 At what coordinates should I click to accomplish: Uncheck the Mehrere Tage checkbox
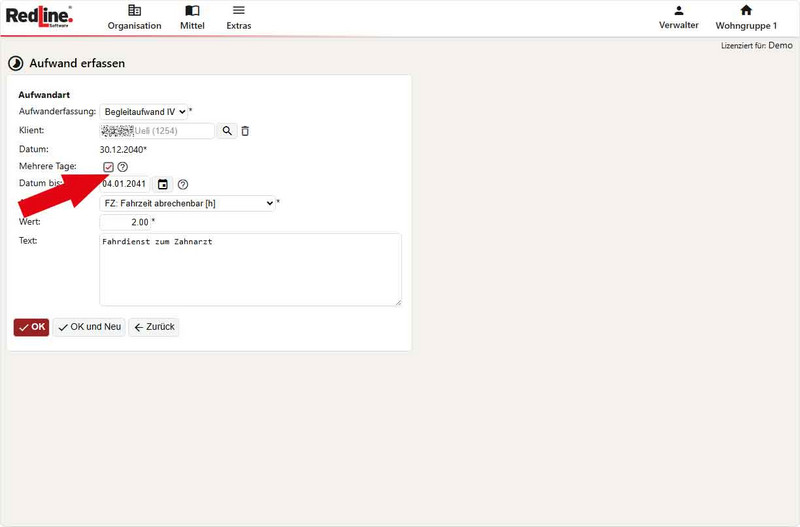tap(108, 167)
